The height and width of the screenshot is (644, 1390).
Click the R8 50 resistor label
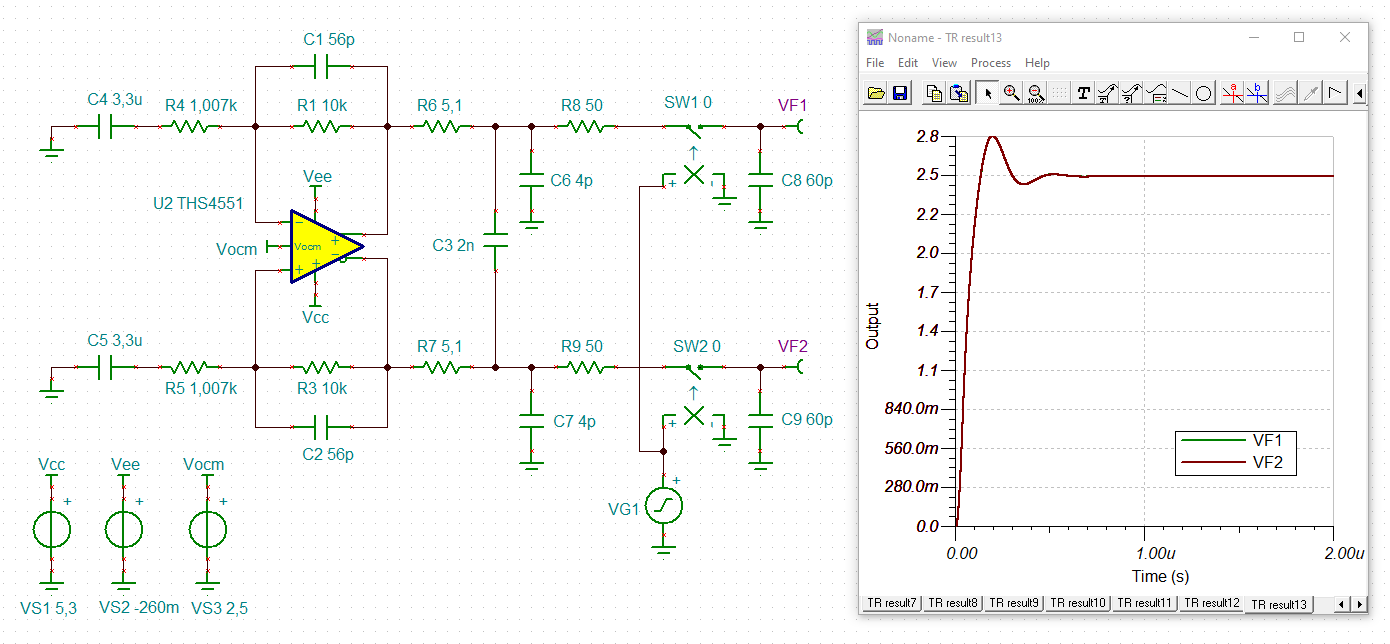582,104
